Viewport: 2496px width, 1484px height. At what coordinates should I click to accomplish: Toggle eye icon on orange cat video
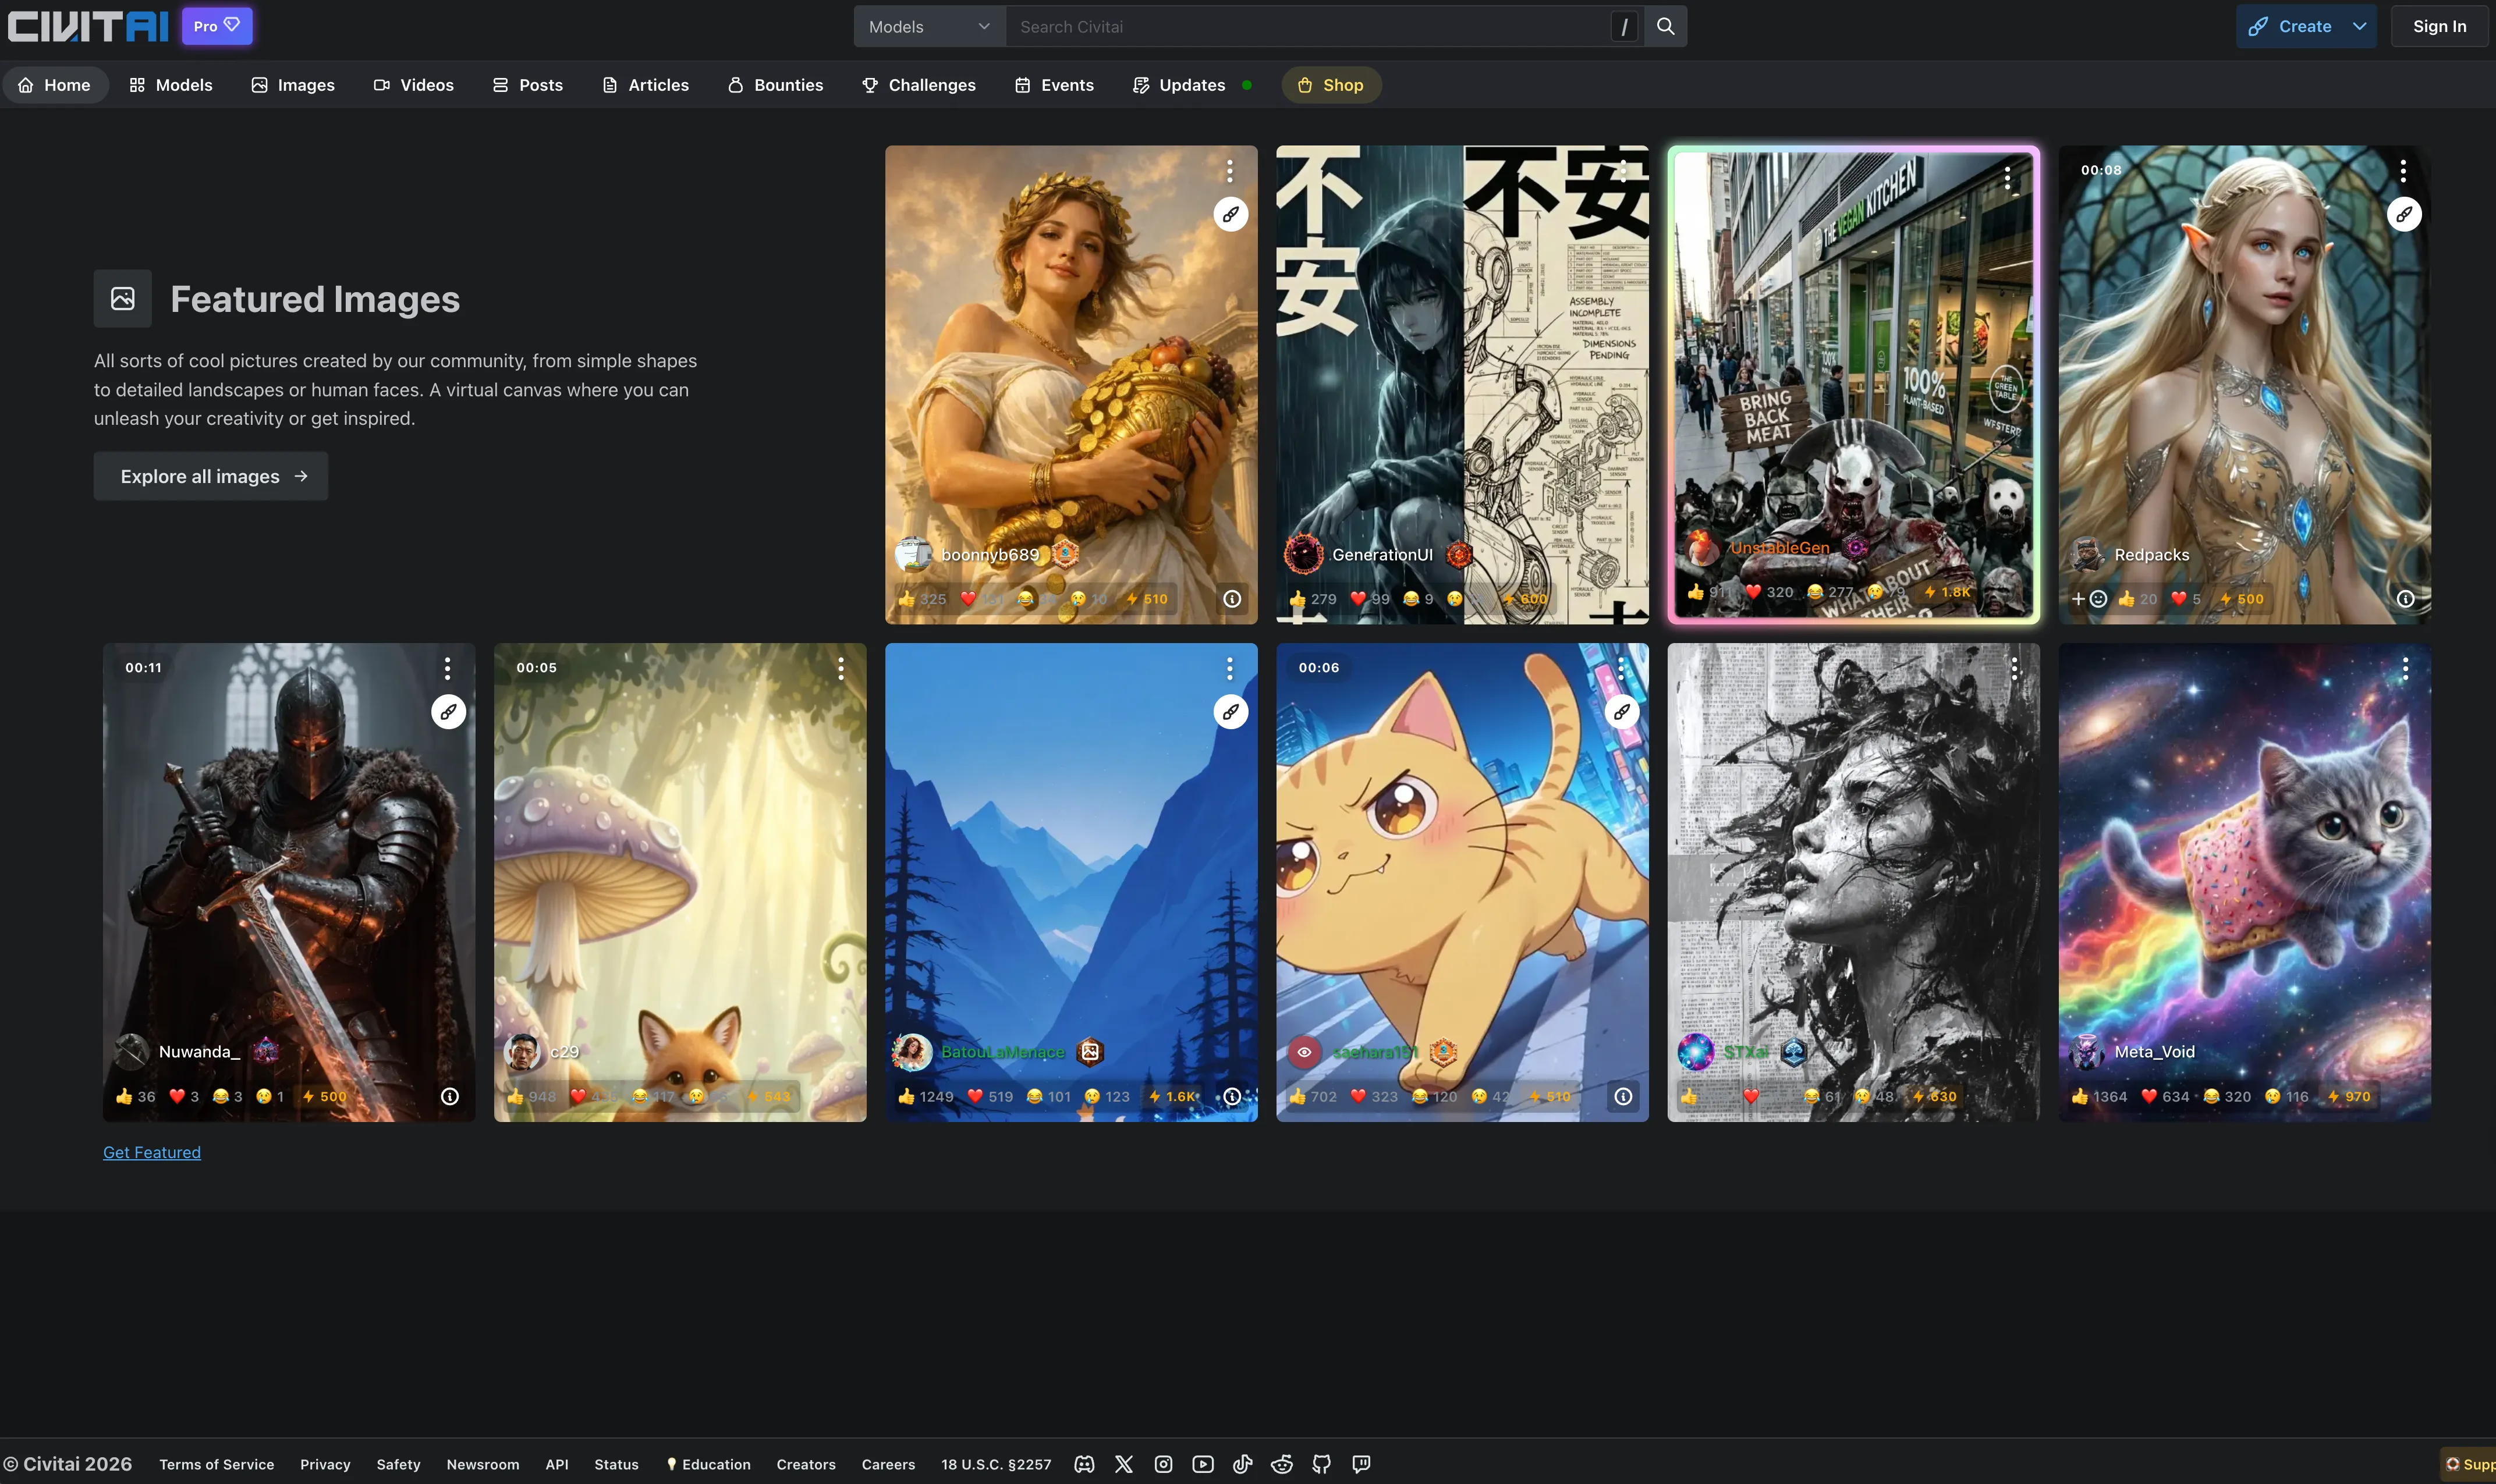click(1304, 1052)
